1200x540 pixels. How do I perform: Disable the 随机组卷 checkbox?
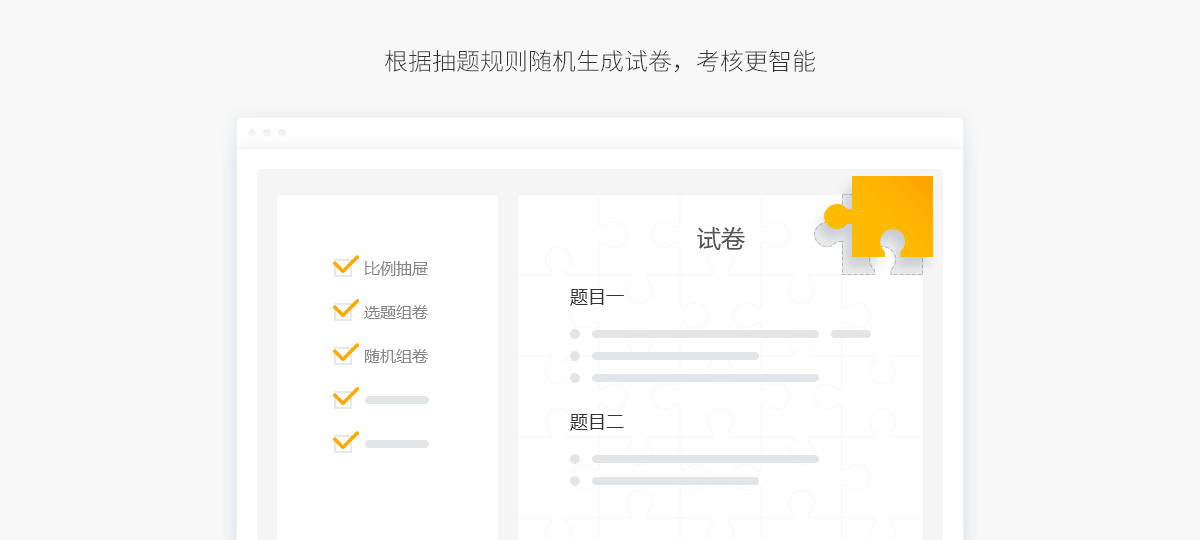point(343,356)
